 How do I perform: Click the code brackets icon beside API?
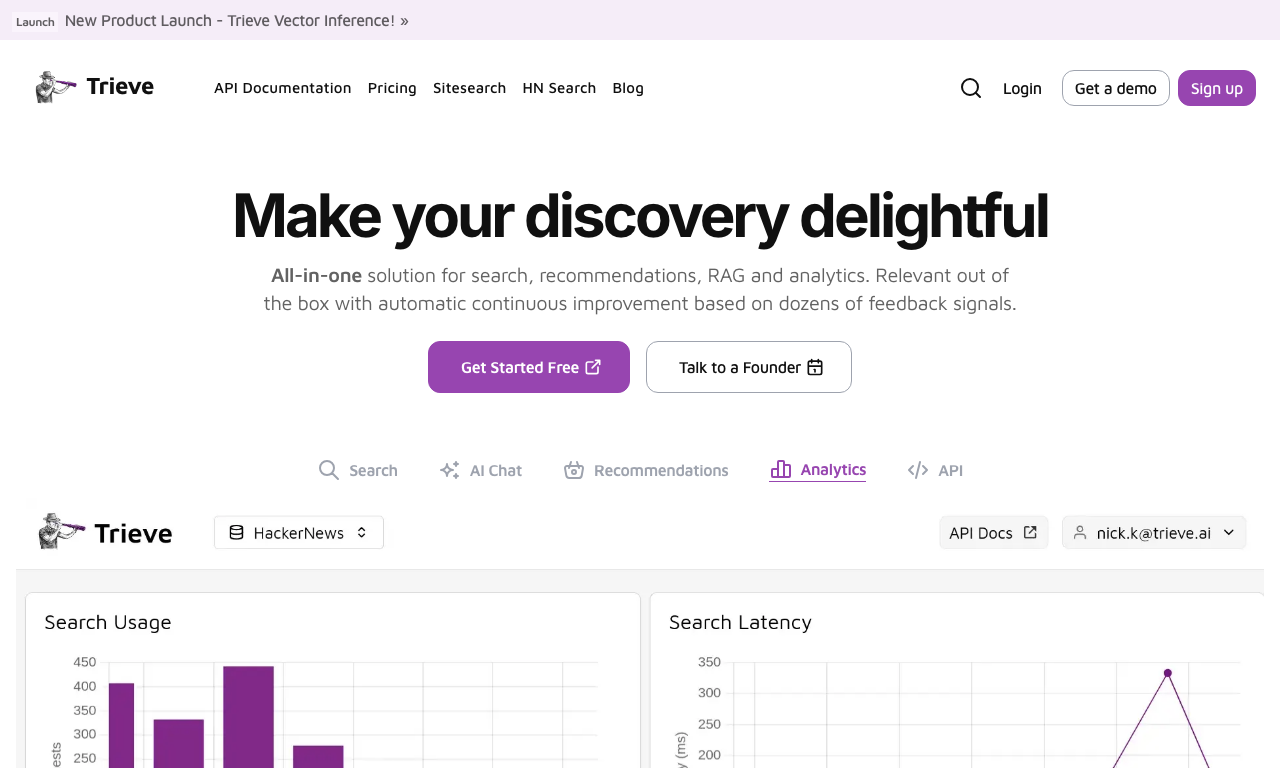pyautogui.click(x=918, y=470)
